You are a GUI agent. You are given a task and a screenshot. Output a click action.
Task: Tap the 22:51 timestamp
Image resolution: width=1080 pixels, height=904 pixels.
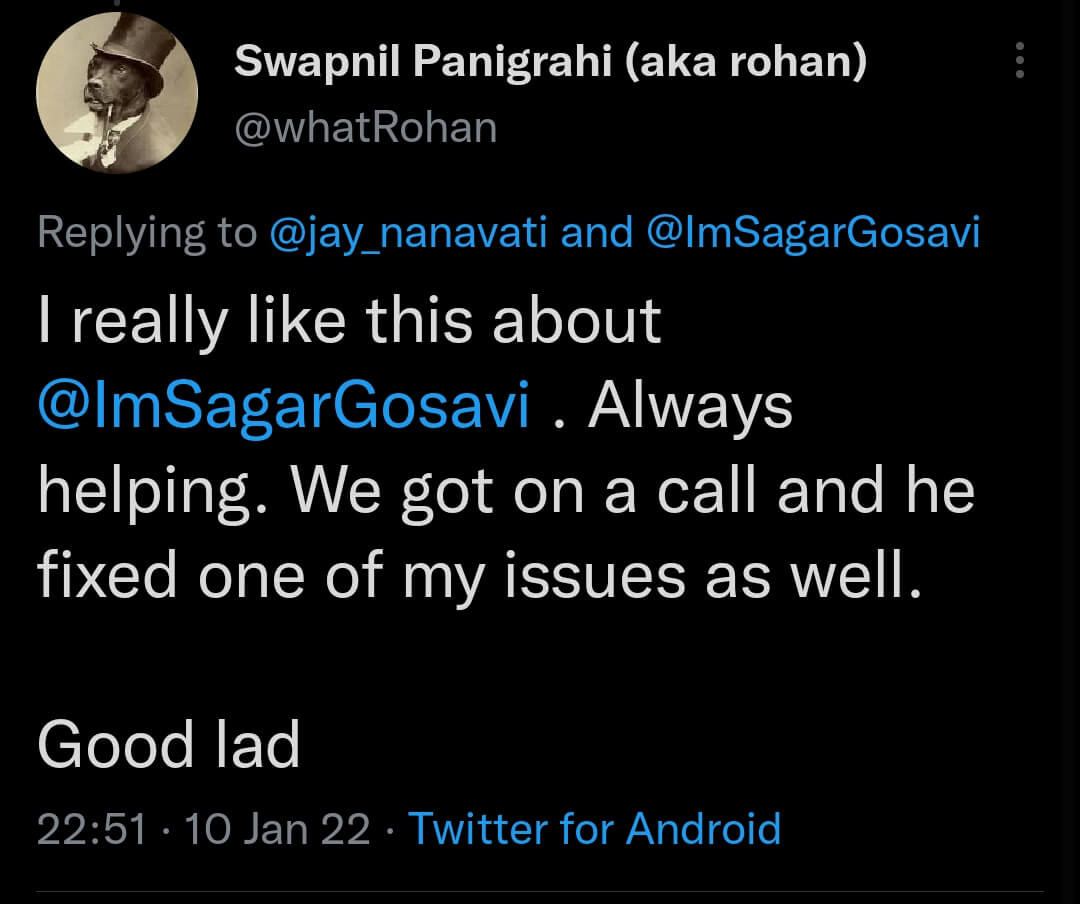coord(92,829)
